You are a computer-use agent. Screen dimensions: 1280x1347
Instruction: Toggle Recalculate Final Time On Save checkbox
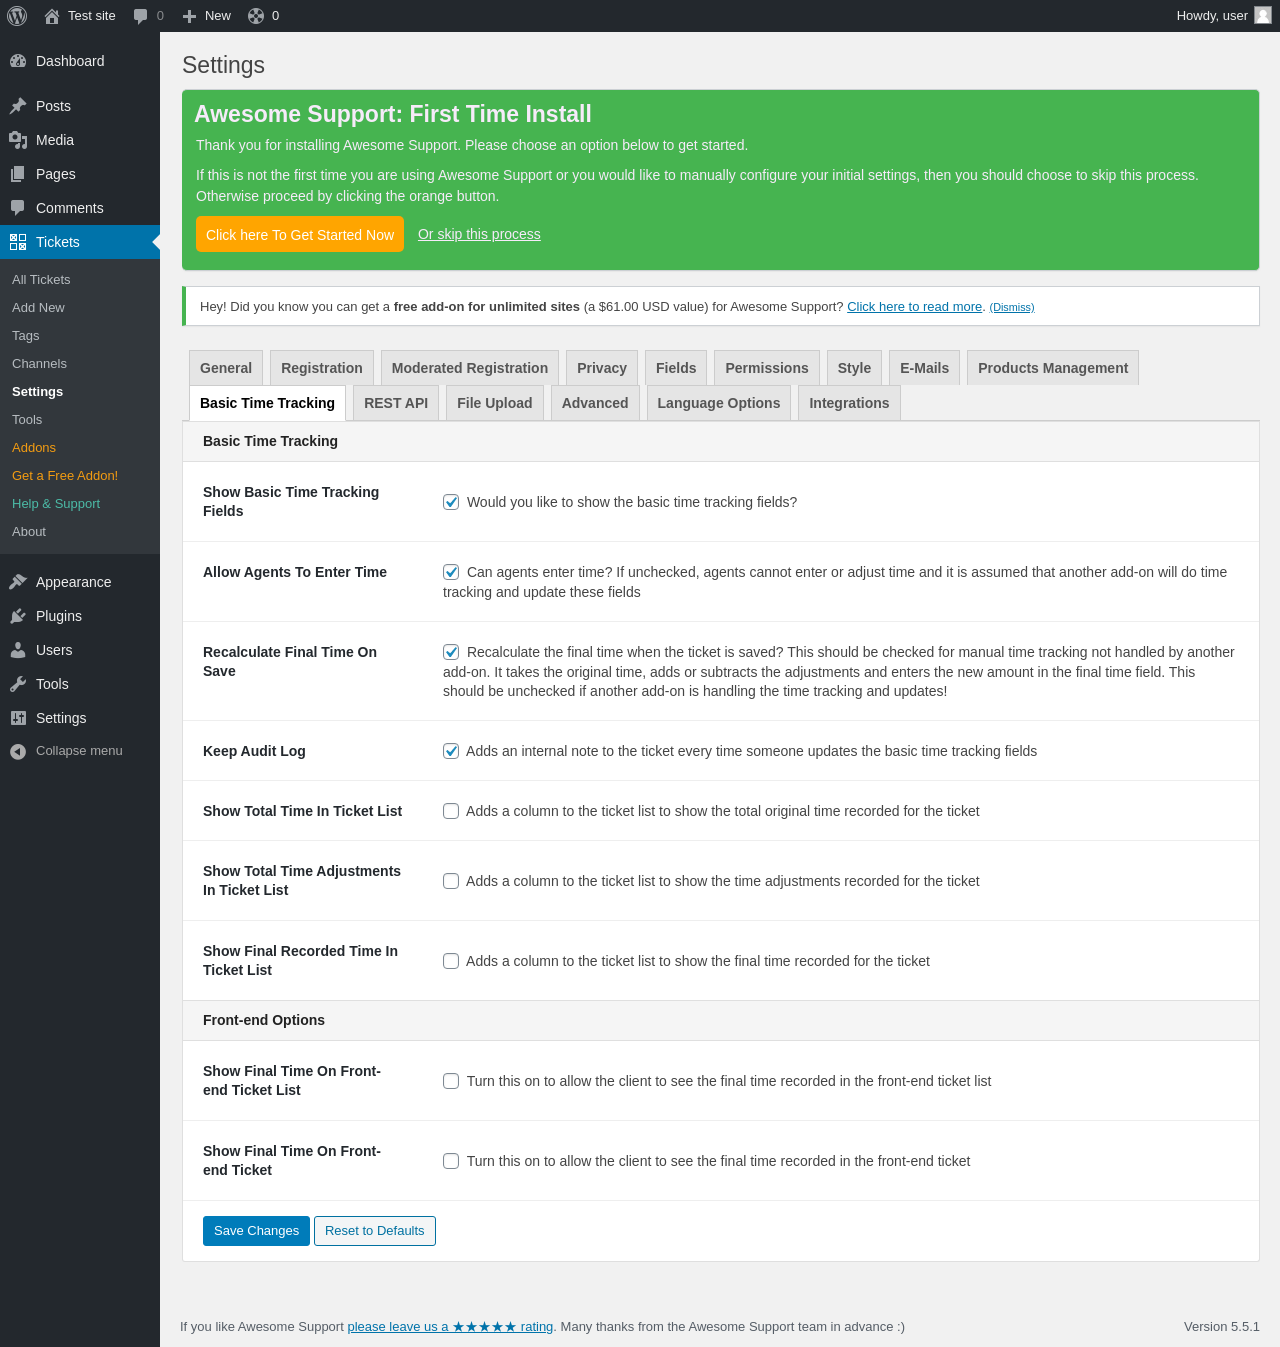(x=451, y=652)
